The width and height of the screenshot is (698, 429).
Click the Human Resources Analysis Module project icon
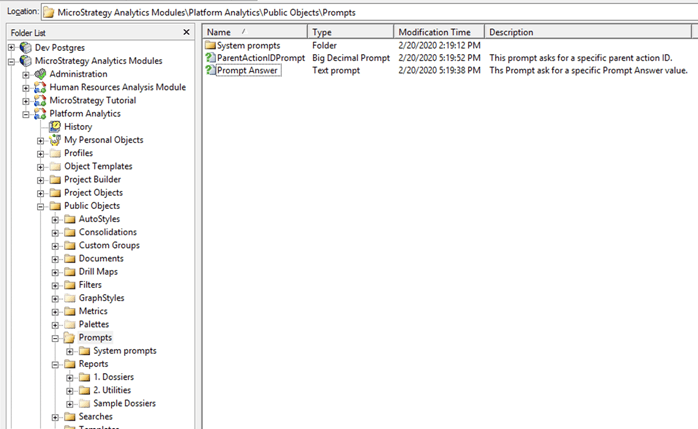pyautogui.click(x=40, y=87)
